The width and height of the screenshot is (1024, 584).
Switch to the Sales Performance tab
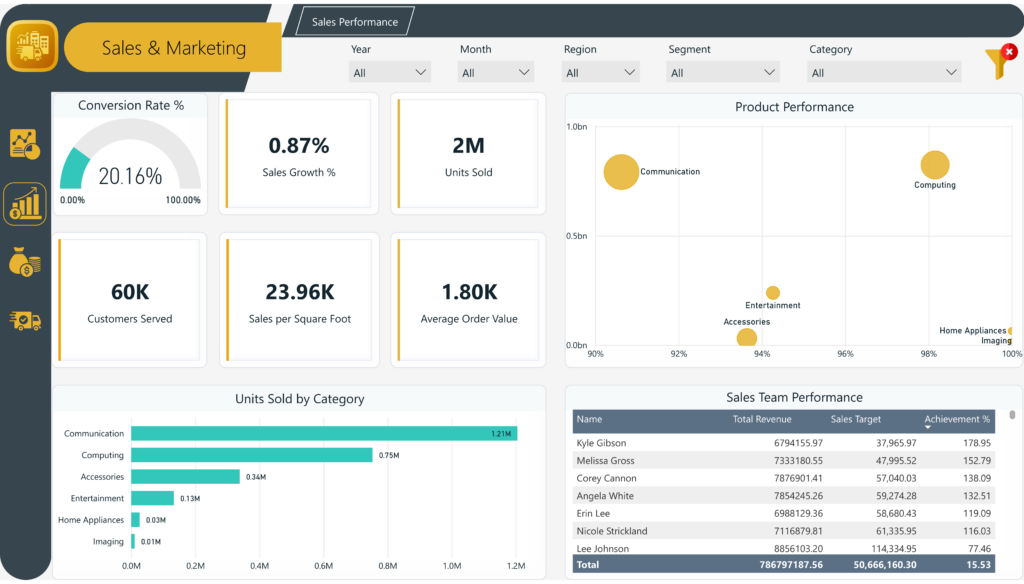coord(355,22)
